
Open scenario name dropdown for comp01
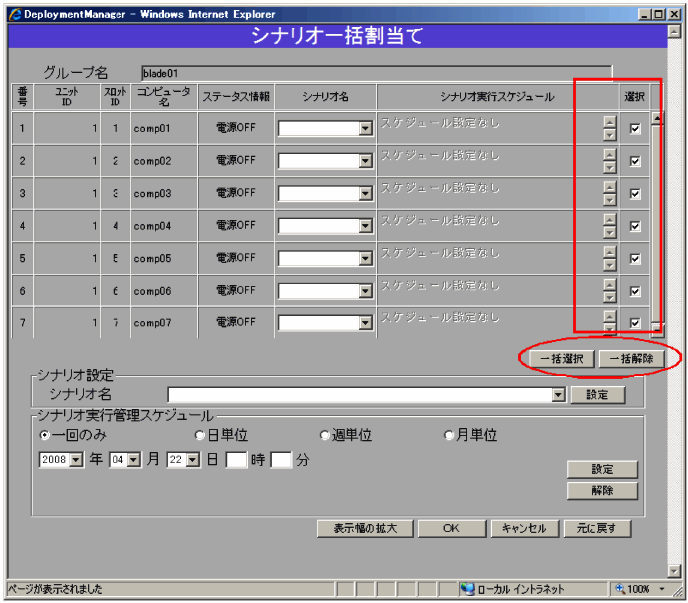[x=365, y=129]
